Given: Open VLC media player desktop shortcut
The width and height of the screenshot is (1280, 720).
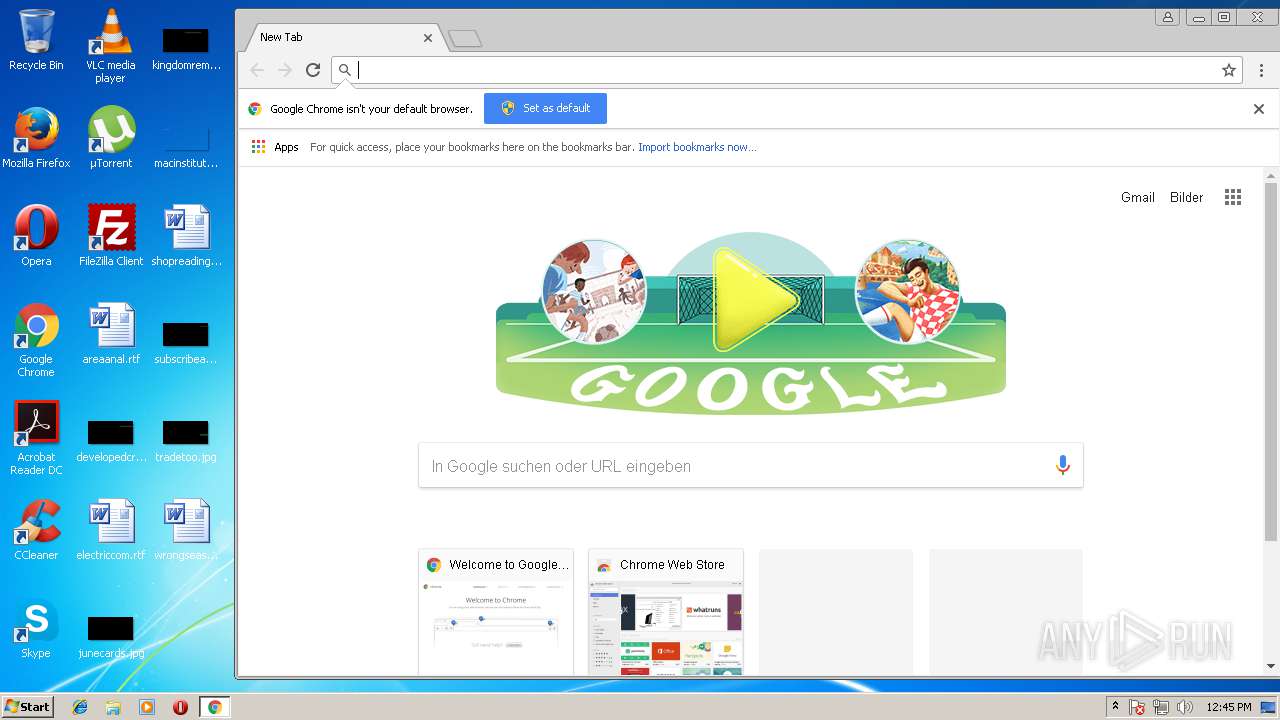Looking at the screenshot, I should [x=110, y=46].
